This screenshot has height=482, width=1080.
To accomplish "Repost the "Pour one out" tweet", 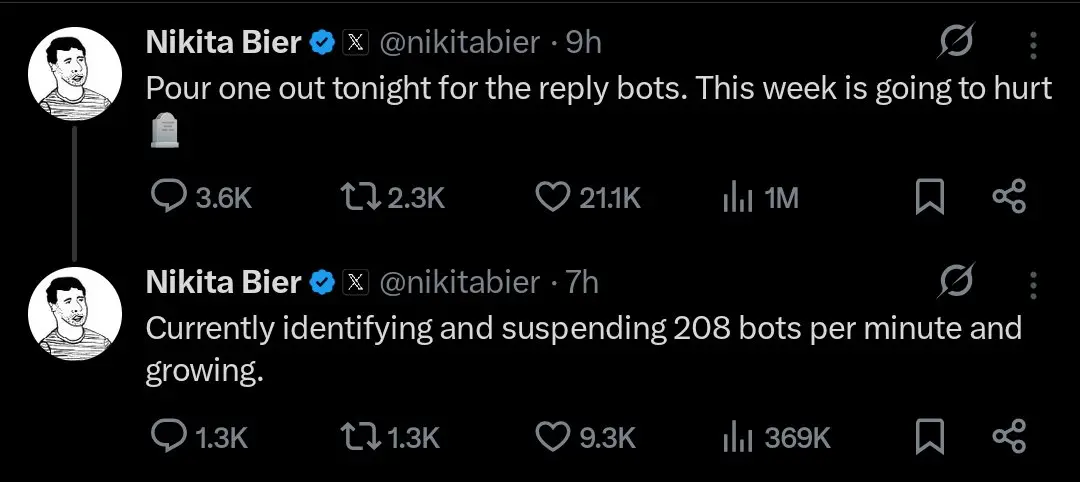I will pyautogui.click(x=358, y=197).
